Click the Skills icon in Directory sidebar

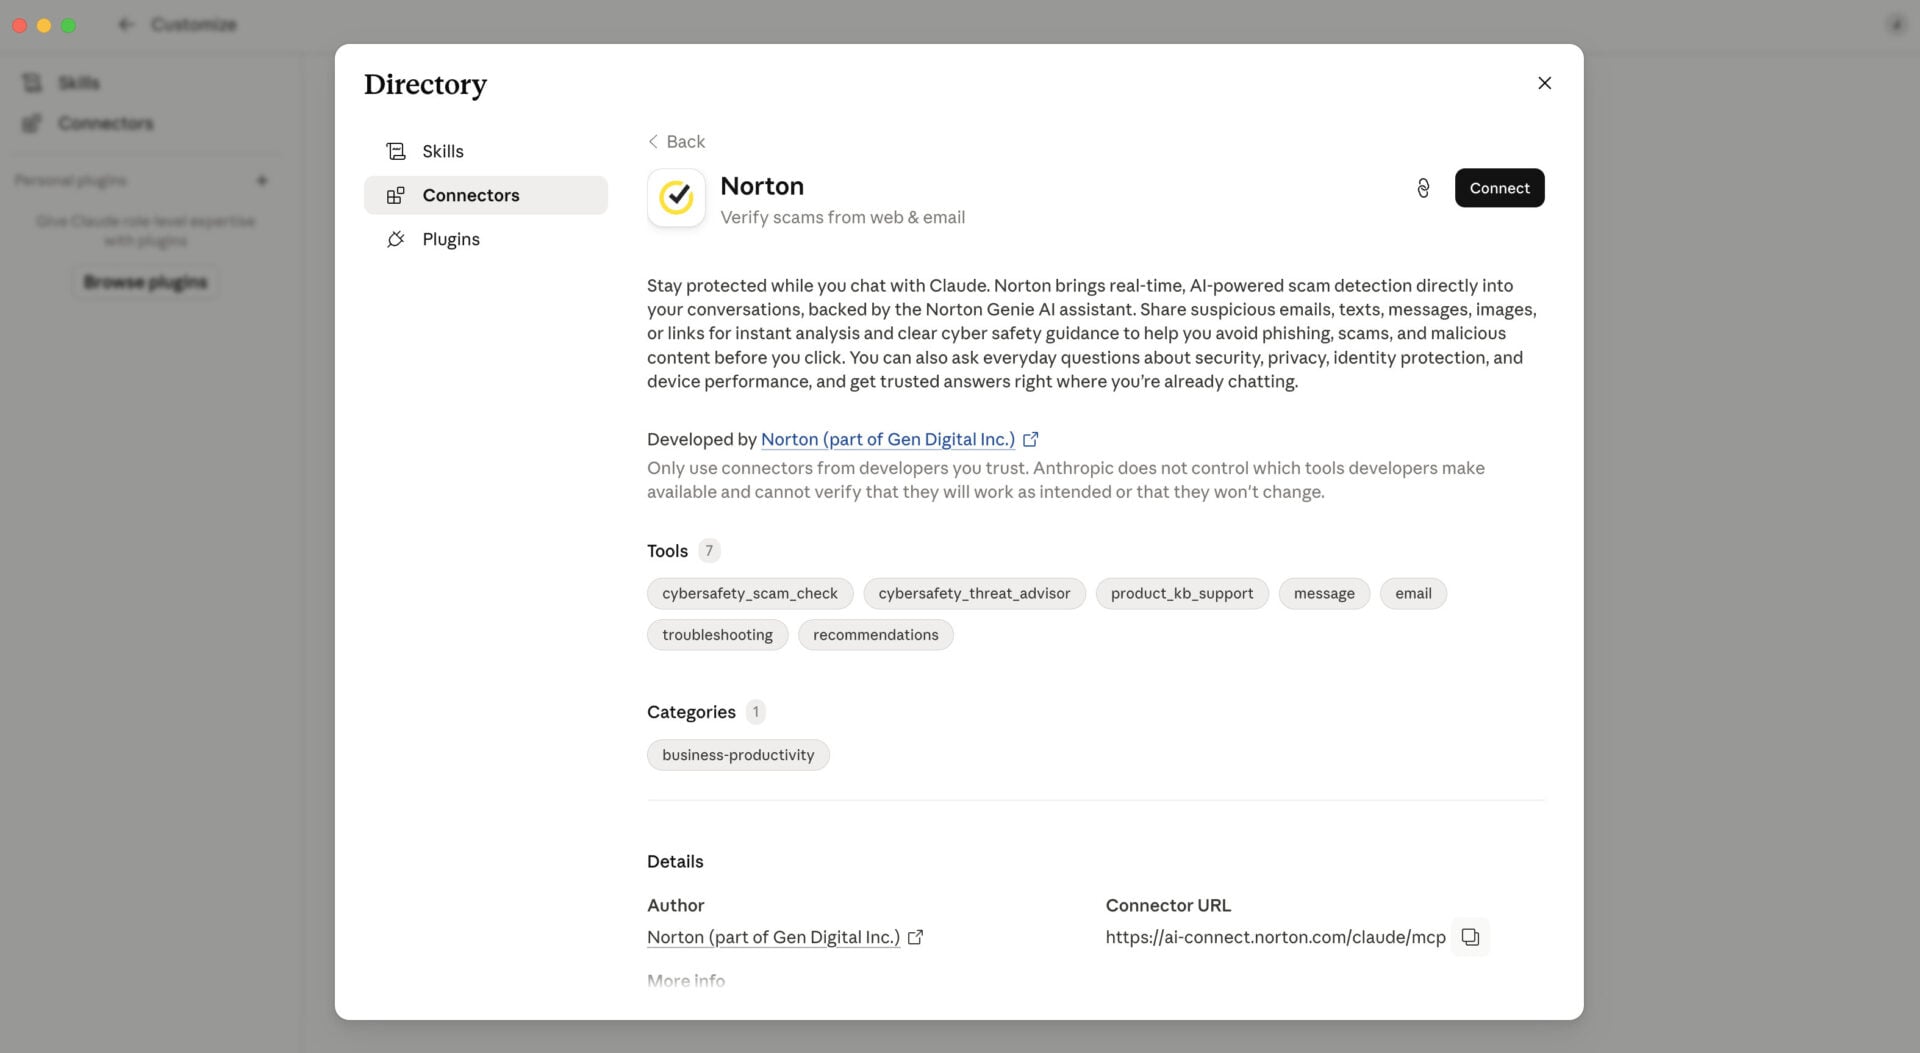(x=396, y=151)
